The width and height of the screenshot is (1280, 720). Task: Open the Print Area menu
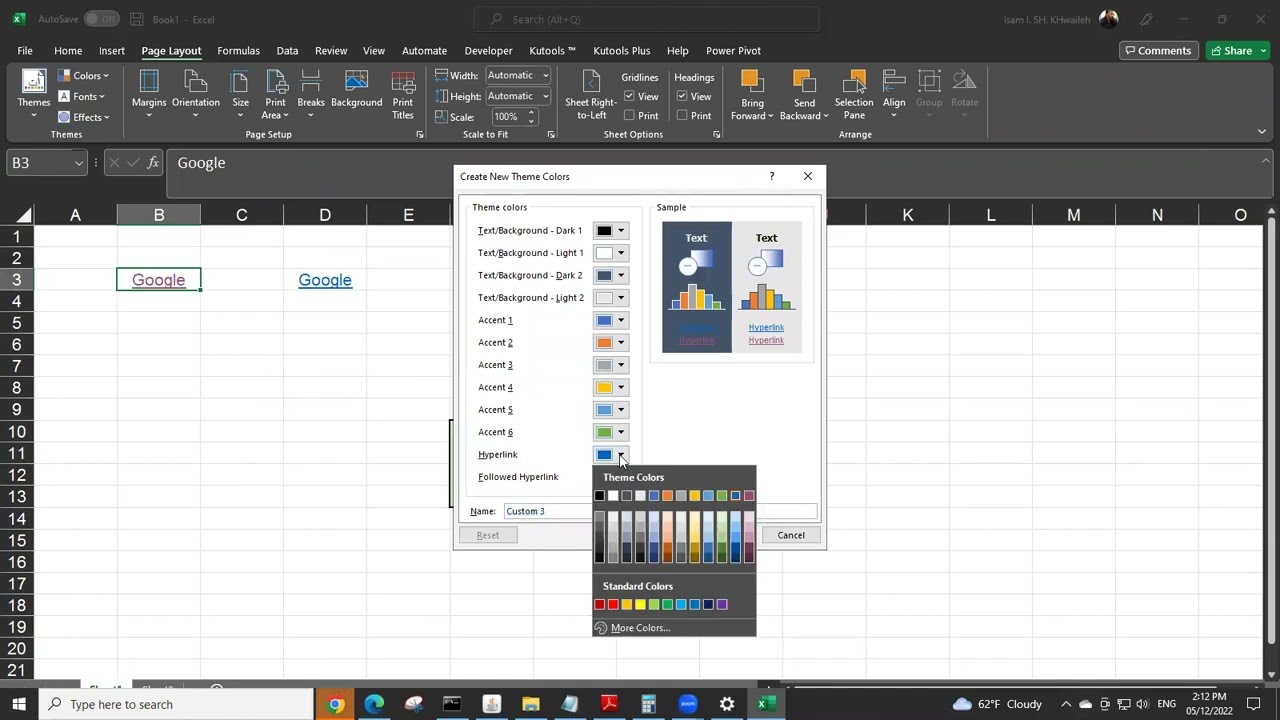point(275,95)
